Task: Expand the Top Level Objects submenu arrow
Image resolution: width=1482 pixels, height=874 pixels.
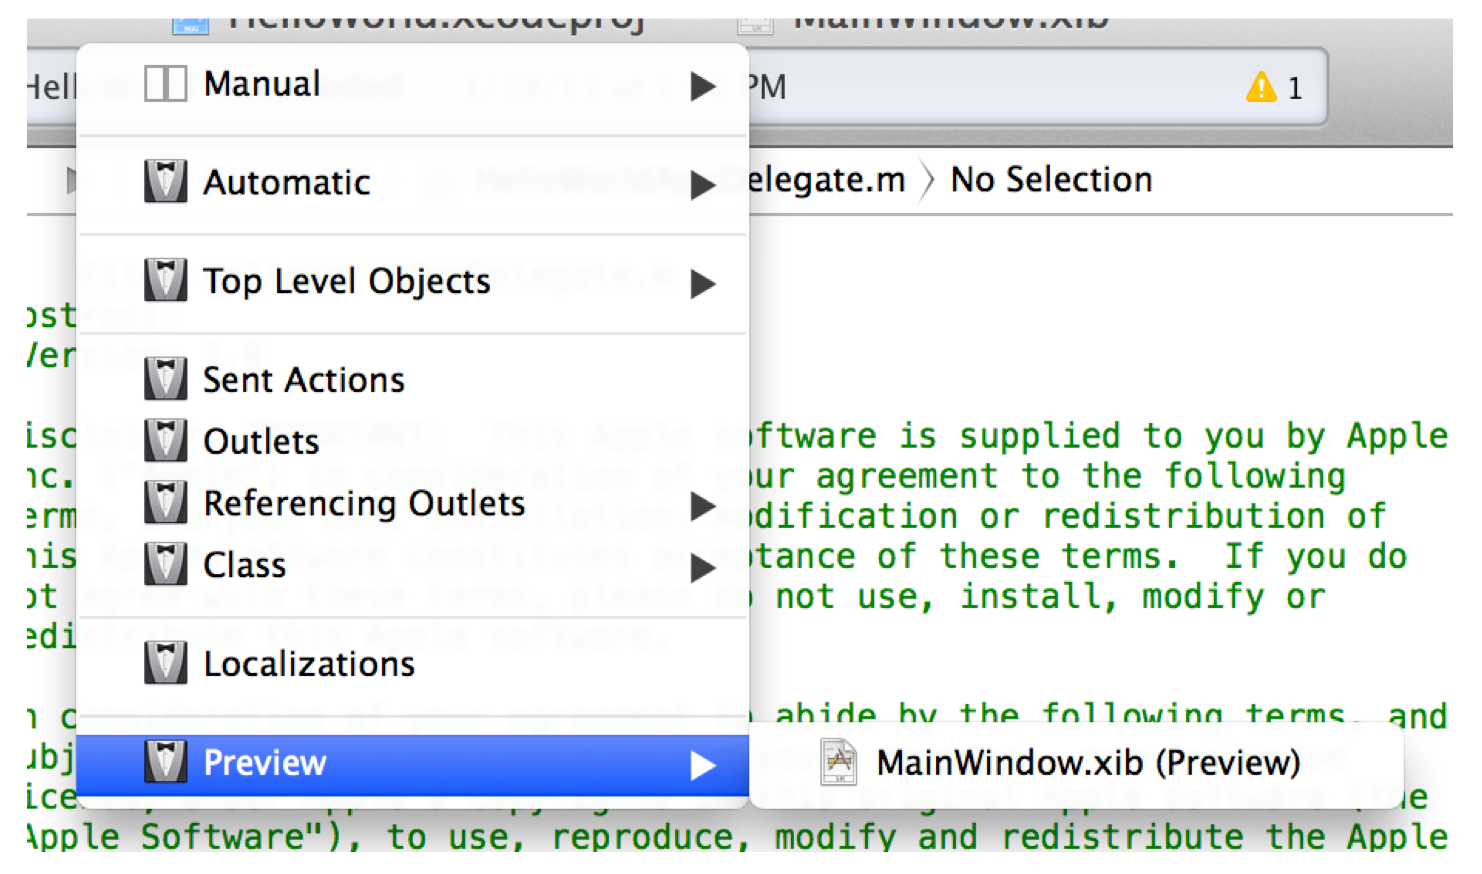Action: point(703,284)
